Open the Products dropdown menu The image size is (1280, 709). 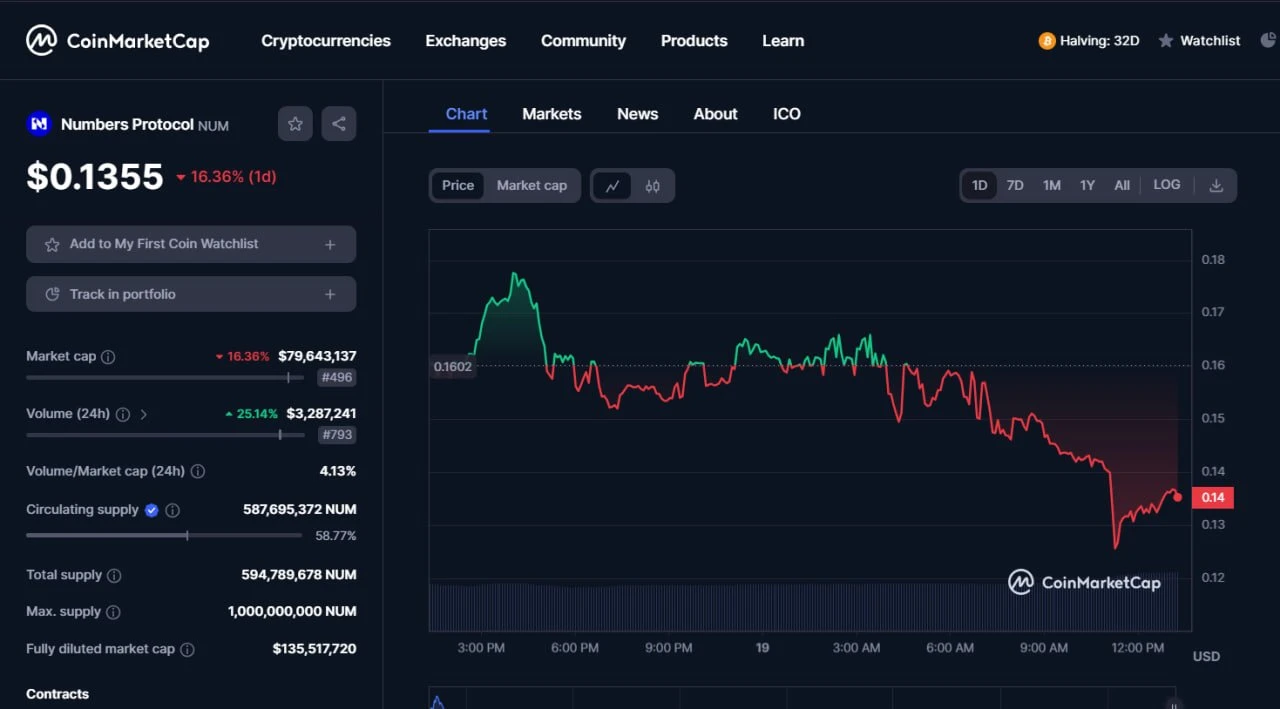[694, 41]
